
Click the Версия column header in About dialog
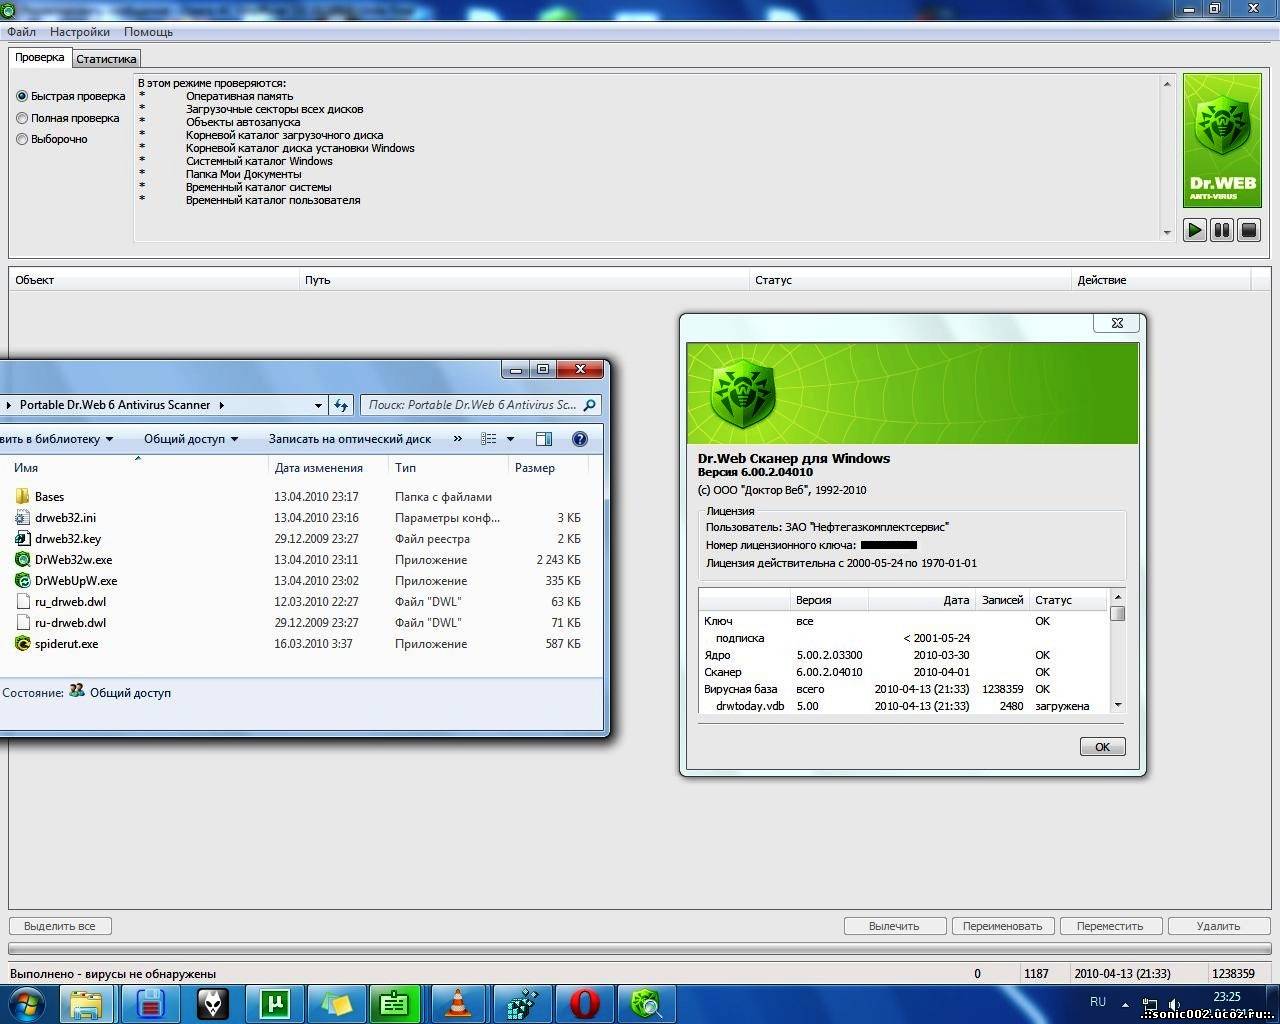(829, 600)
